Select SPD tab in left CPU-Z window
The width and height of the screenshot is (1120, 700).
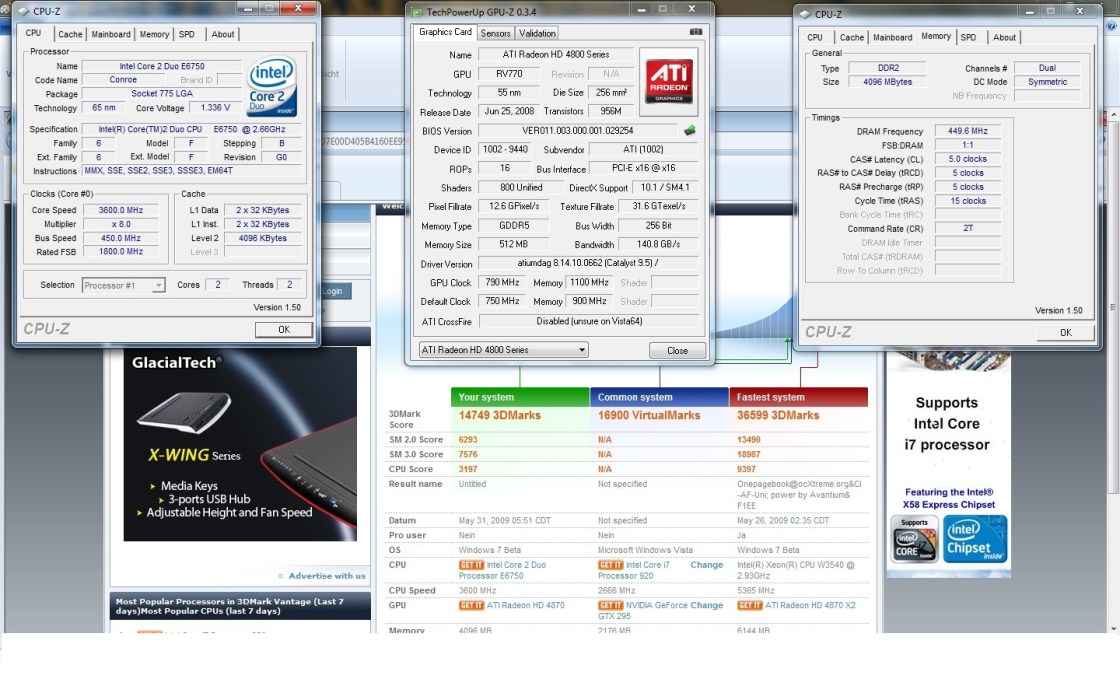click(186, 34)
